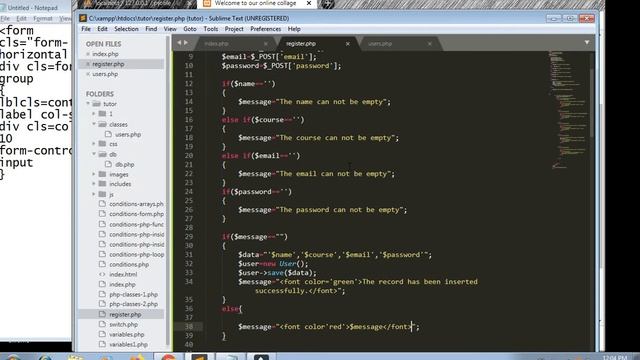
Task: Open db.php inside the db folder
Action: pyautogui.click(x=124, y=164)
